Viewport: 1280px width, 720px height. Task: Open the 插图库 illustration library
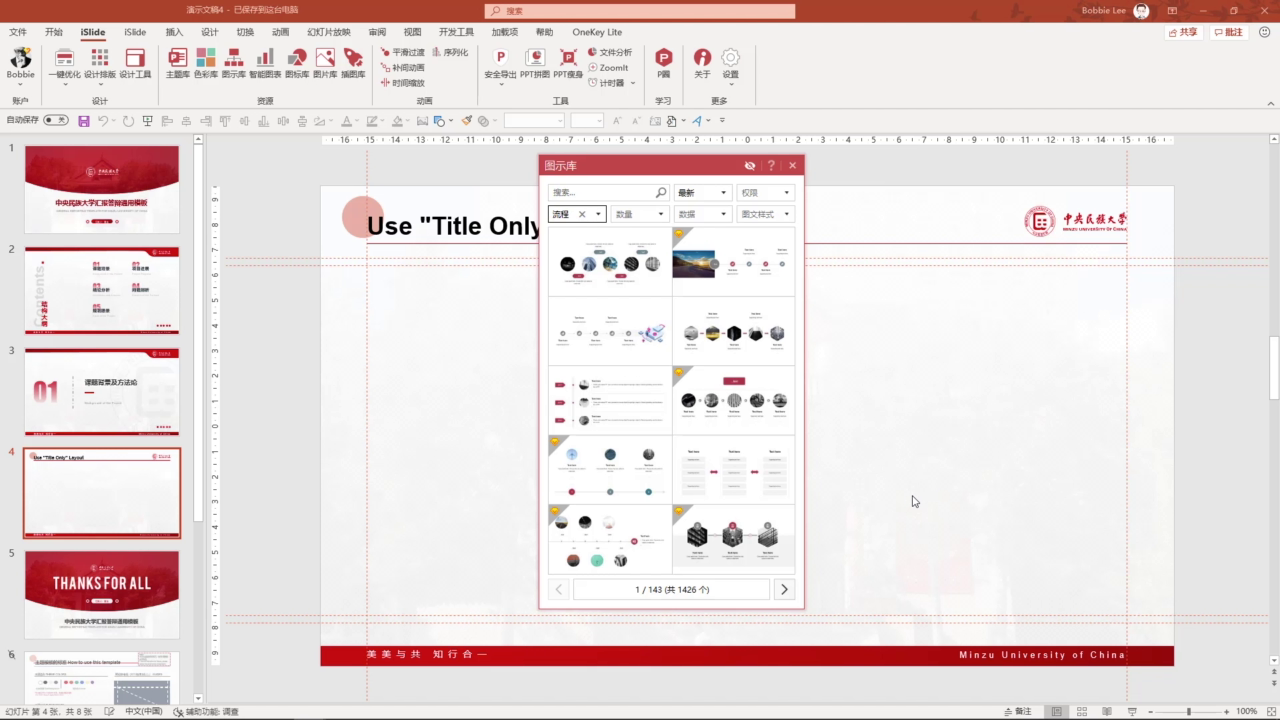(353, 63)
